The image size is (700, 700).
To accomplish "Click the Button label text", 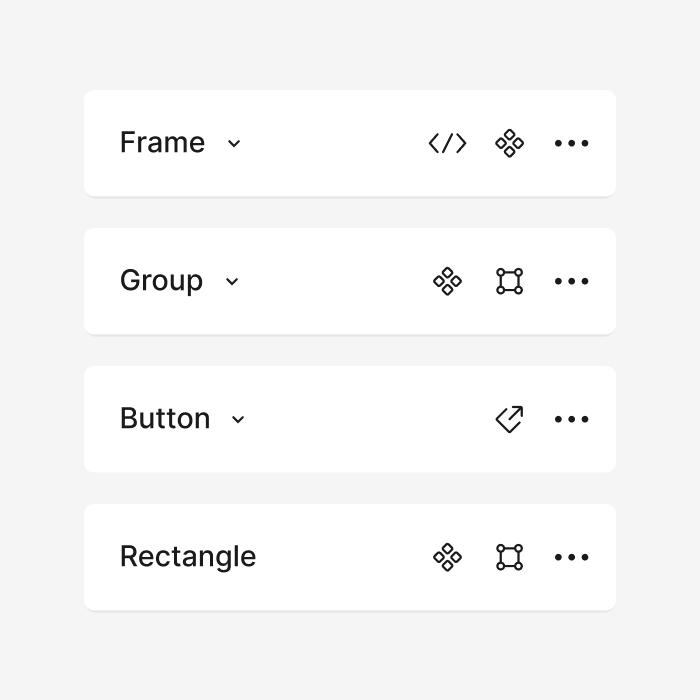I will 165,418.
